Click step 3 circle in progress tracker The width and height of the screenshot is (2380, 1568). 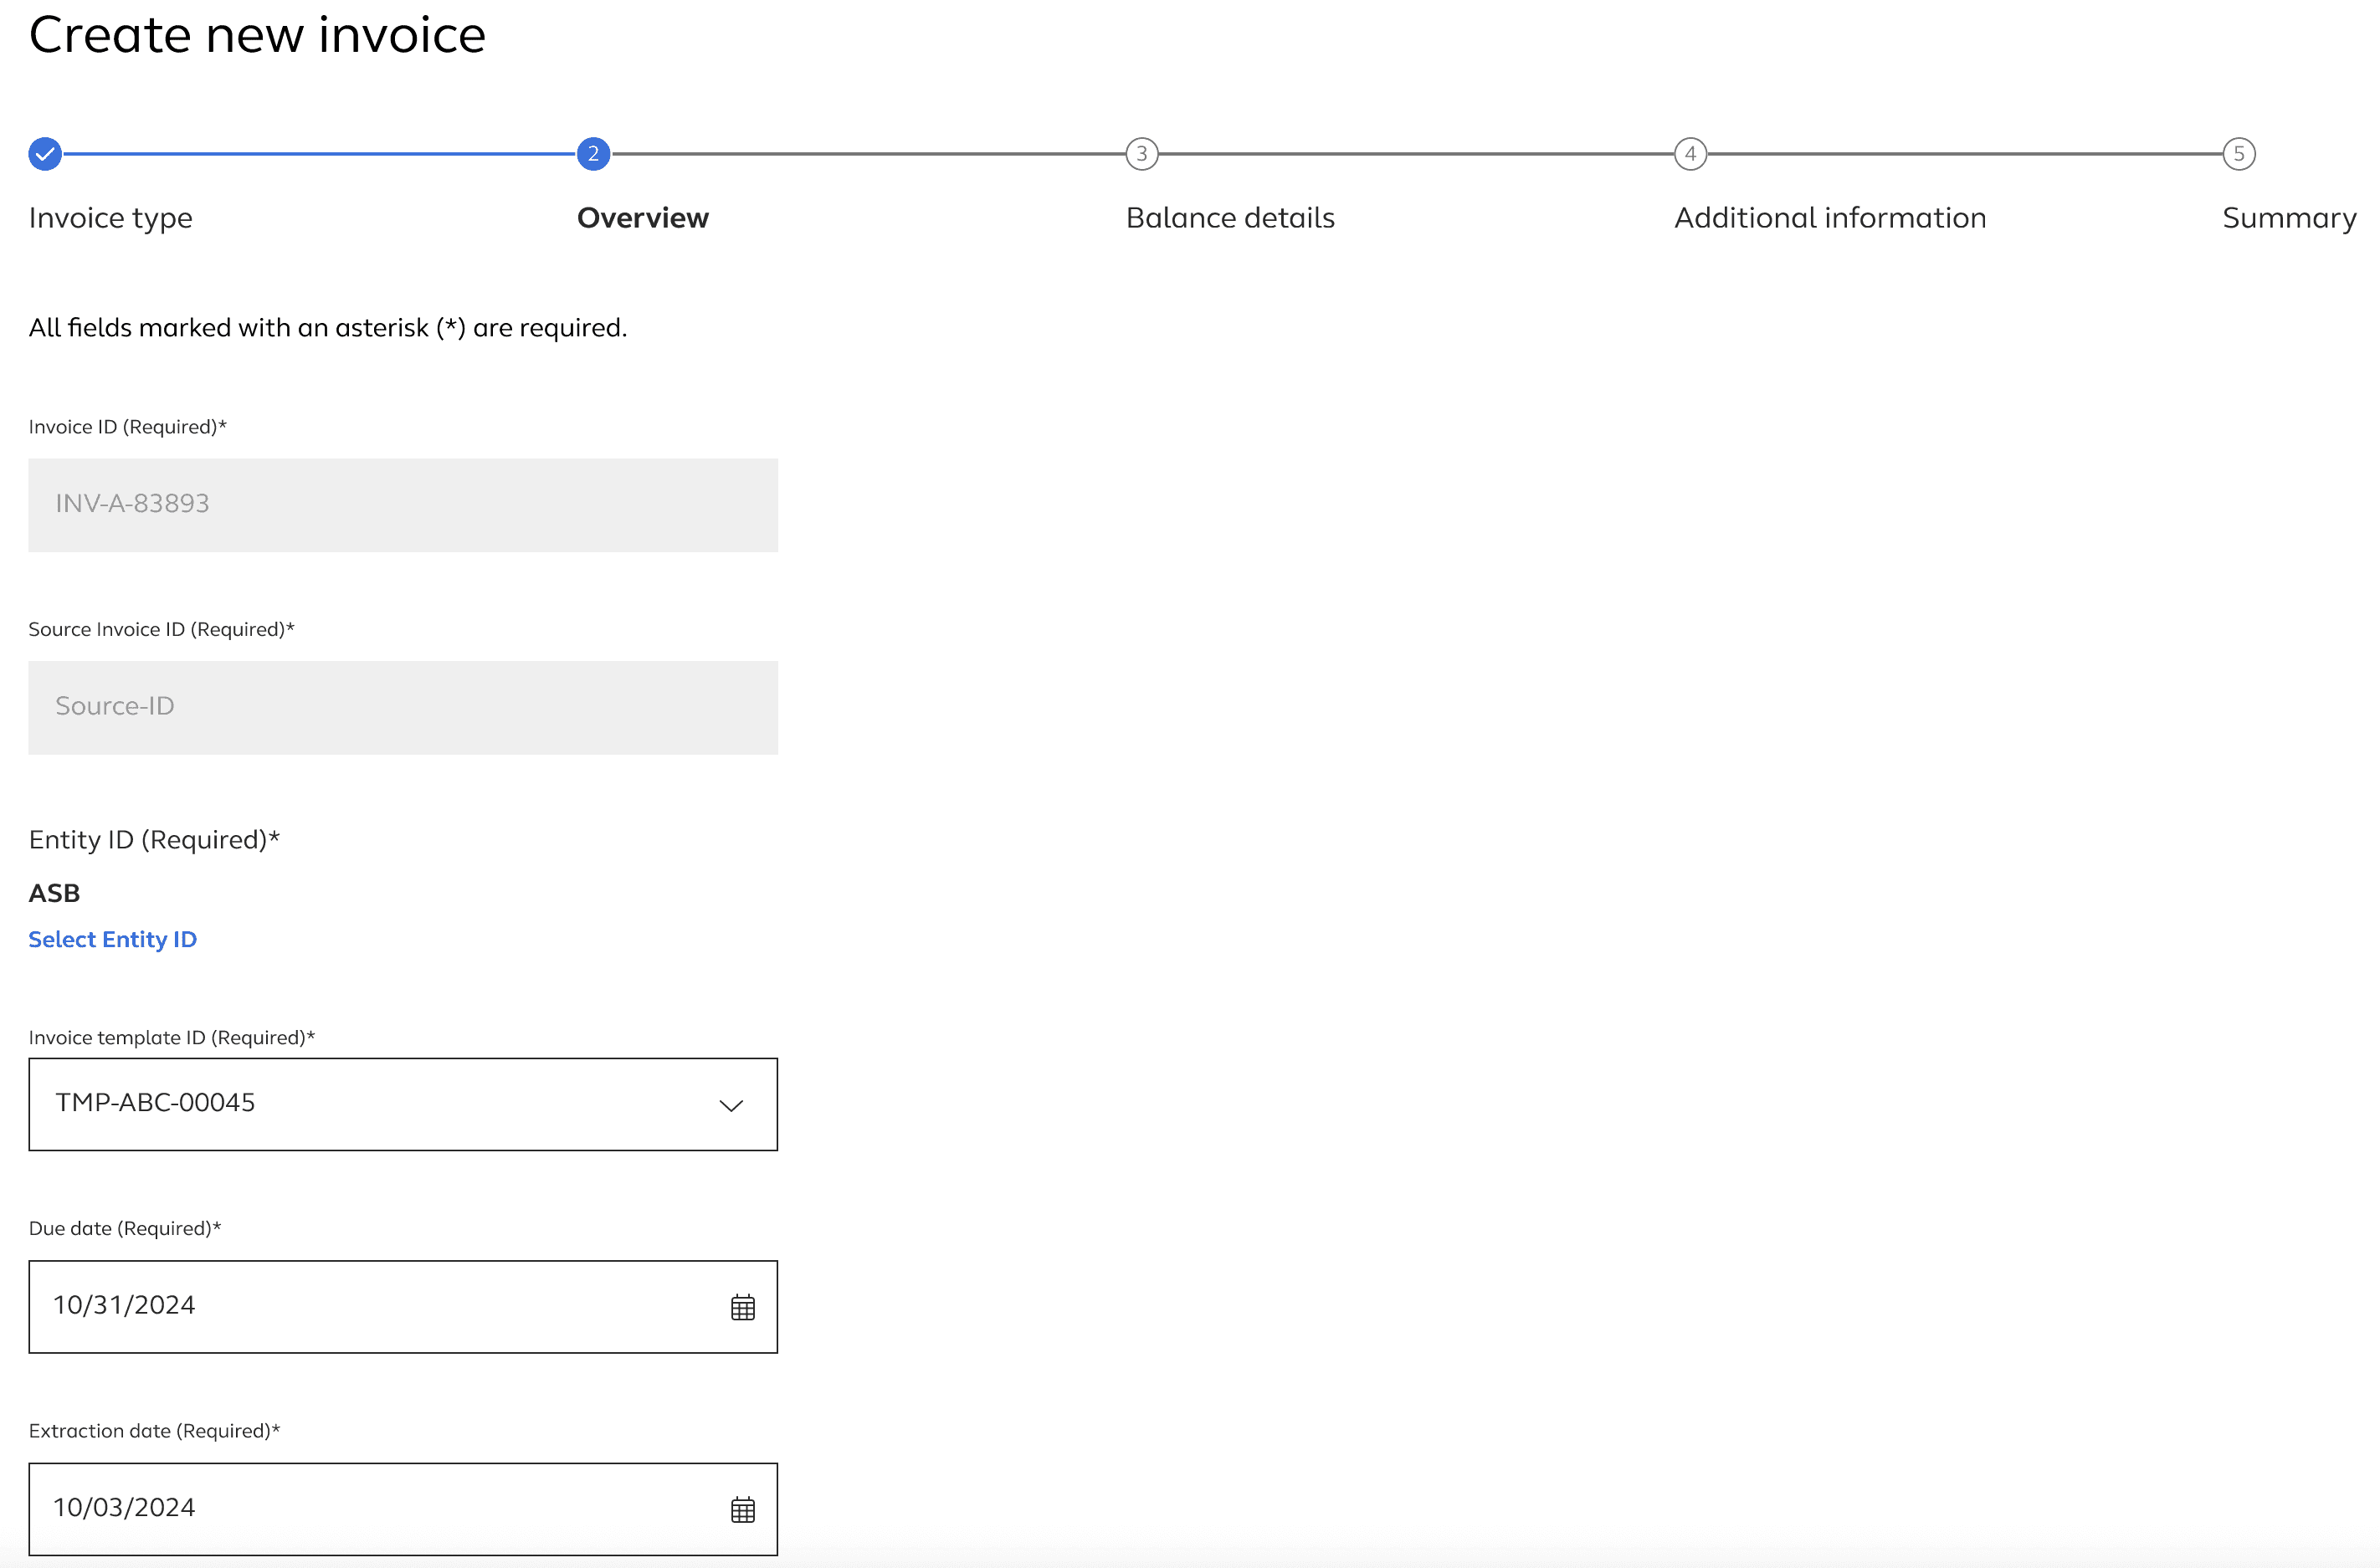pyautogui.click(x=1141, y=154)
